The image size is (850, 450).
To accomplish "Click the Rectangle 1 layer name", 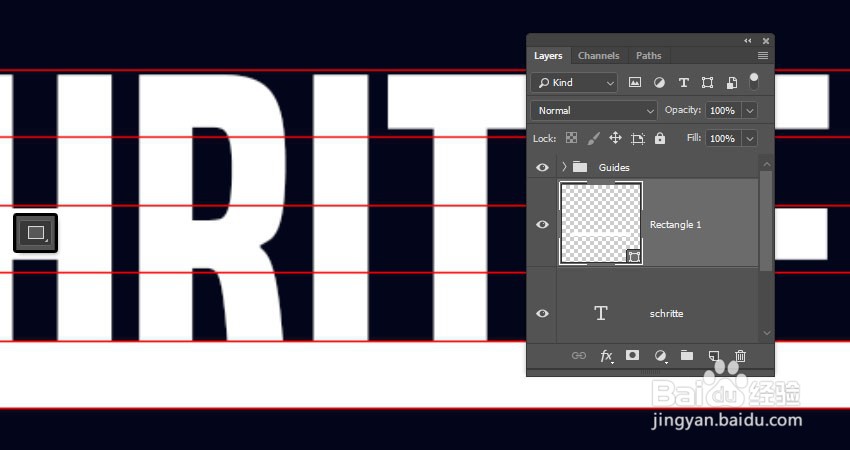I will click(x=675, y=224).
